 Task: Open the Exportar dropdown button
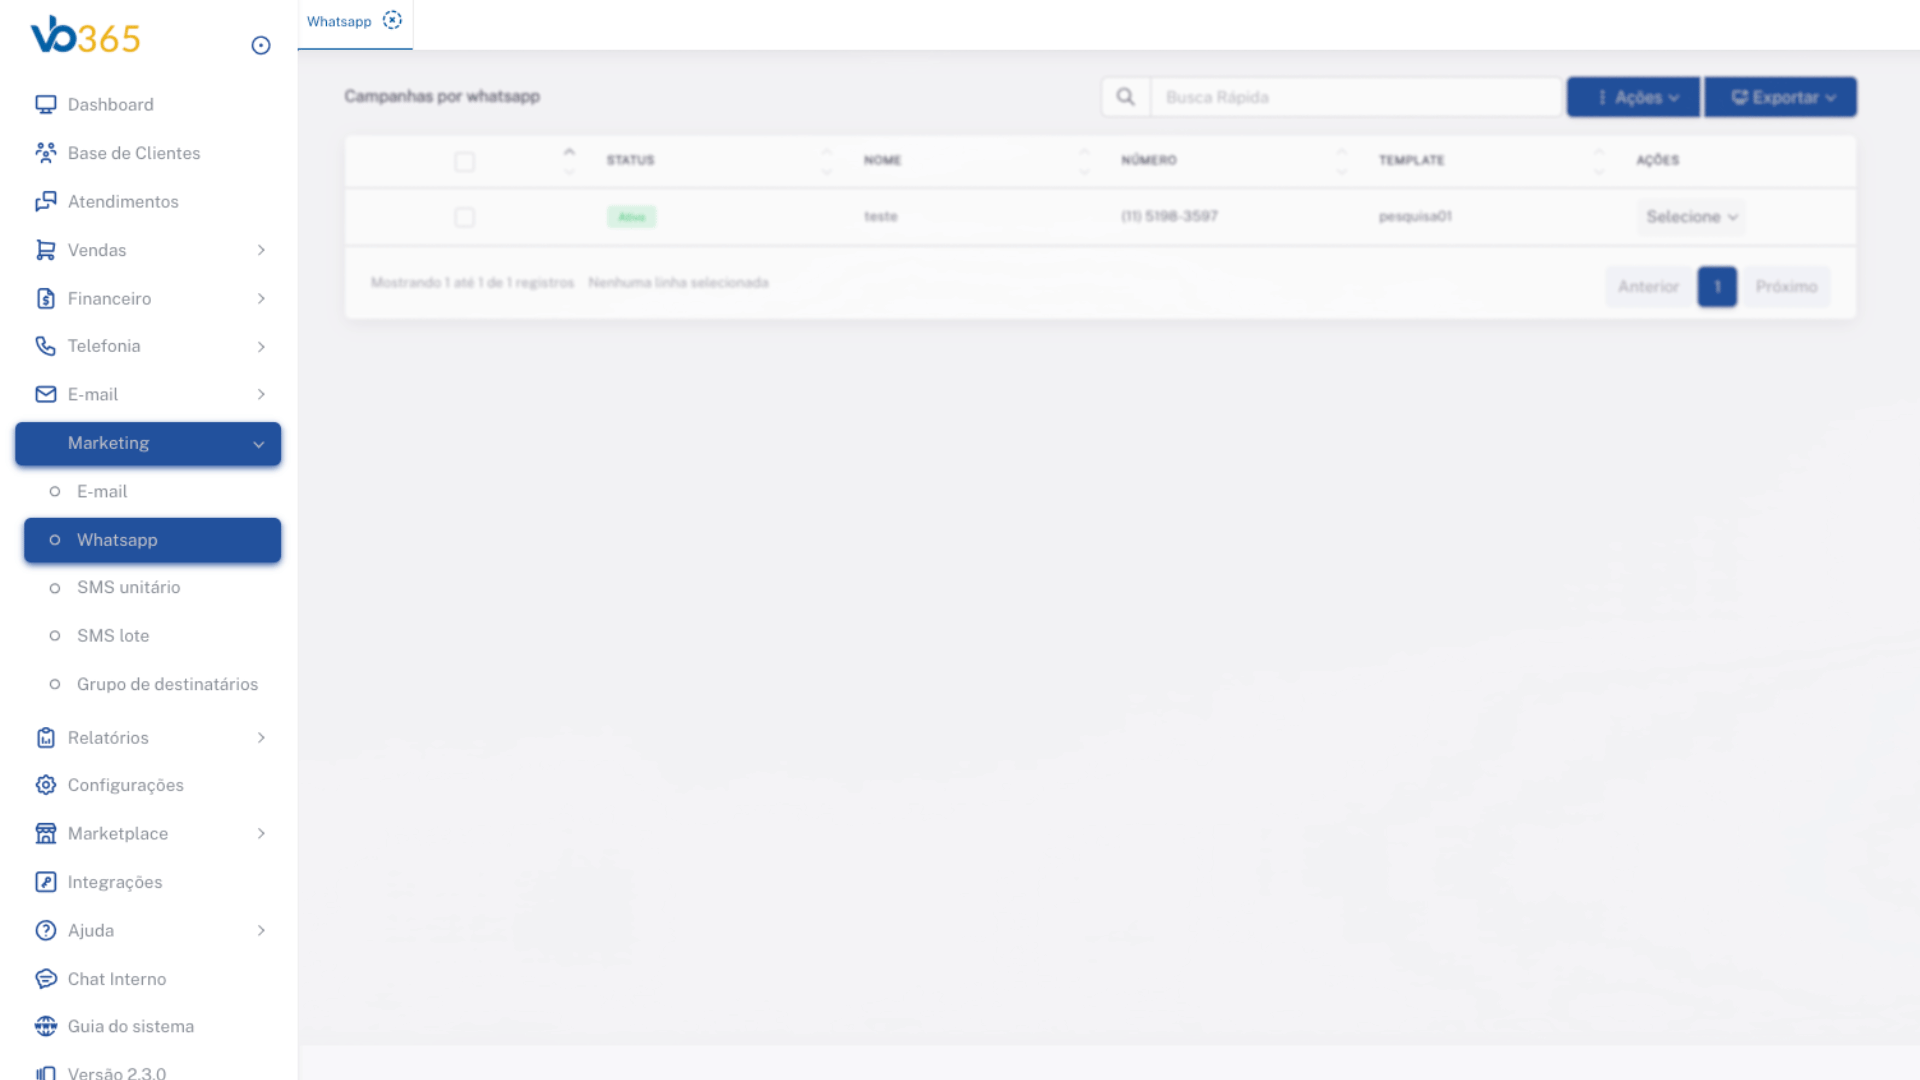point(1781,97)
